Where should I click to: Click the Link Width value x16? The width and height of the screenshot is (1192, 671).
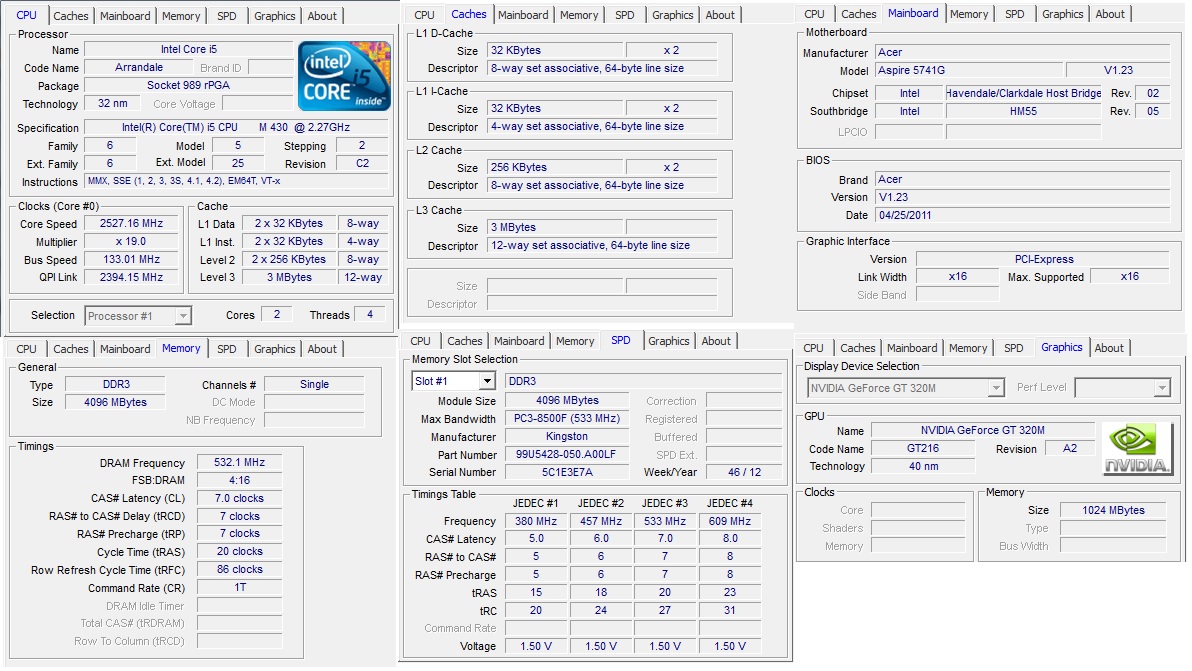(x=958, y=277)
